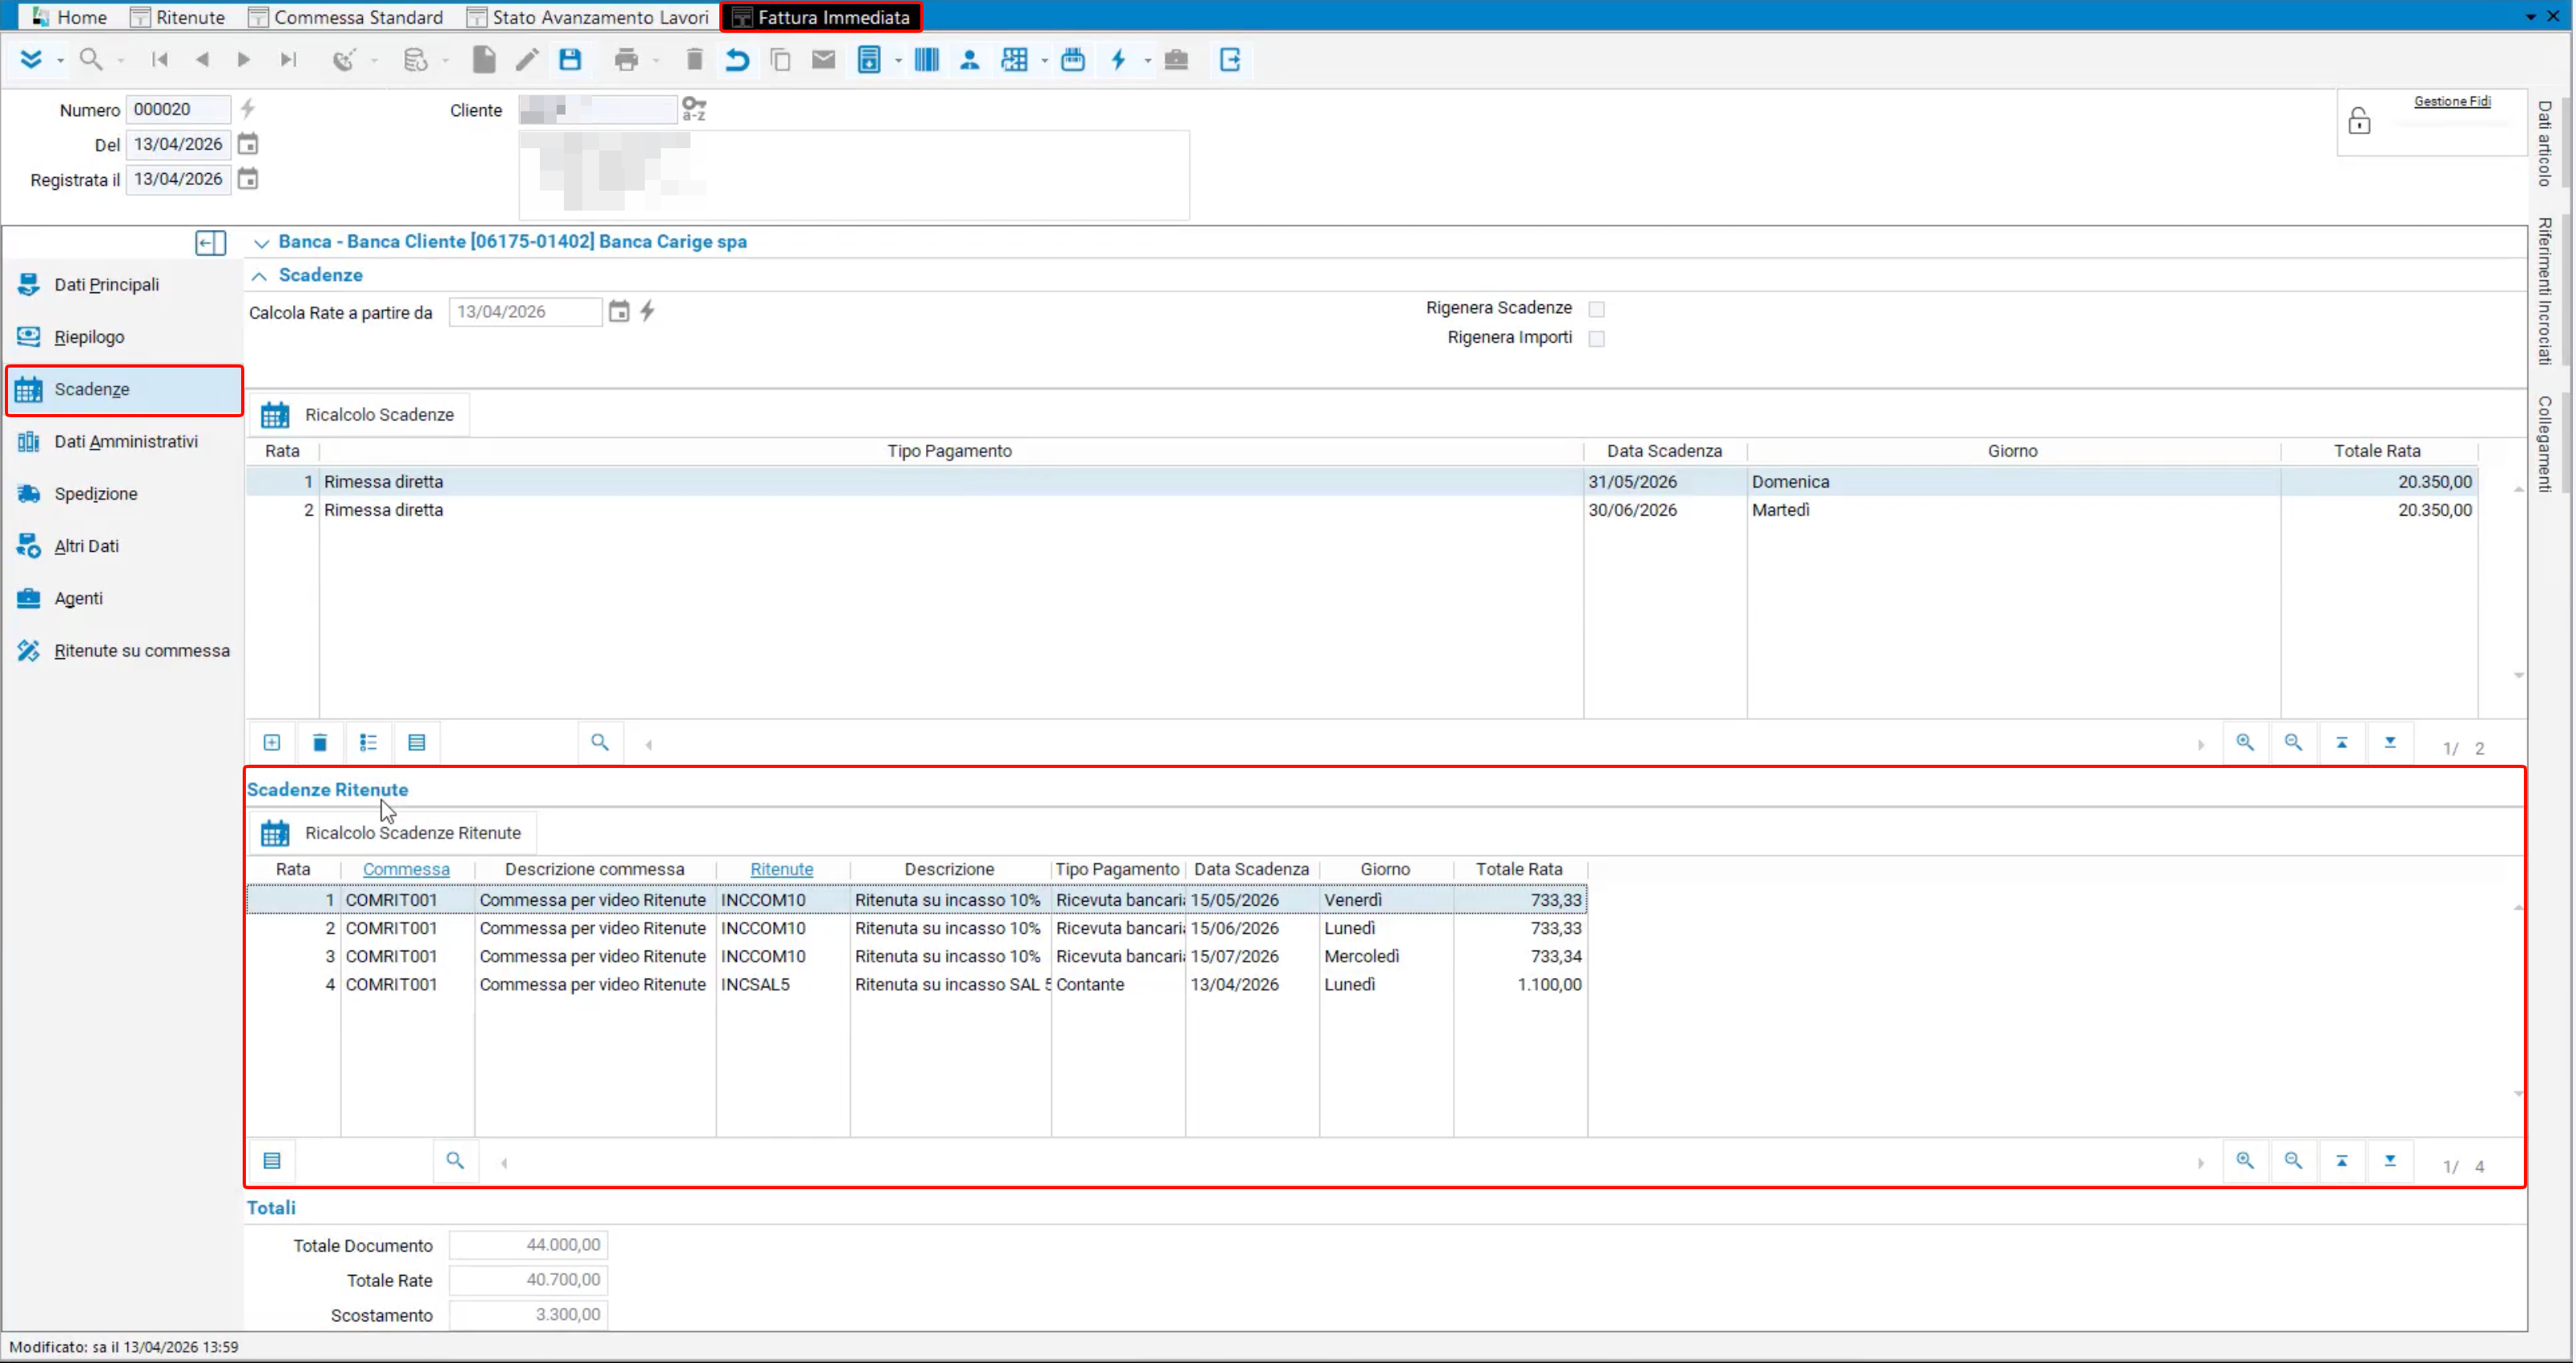Enable Rigenera Scadenze checkbox
This screenshot has width=2576, height=1363.
pos(1596,309)
